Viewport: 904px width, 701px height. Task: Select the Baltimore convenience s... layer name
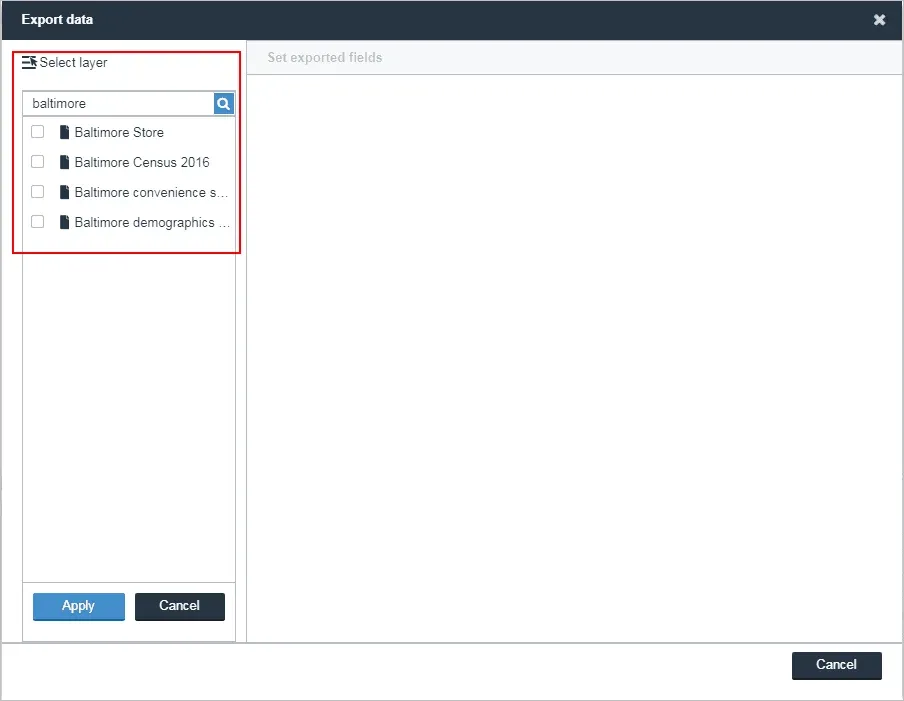click(151, 192)
